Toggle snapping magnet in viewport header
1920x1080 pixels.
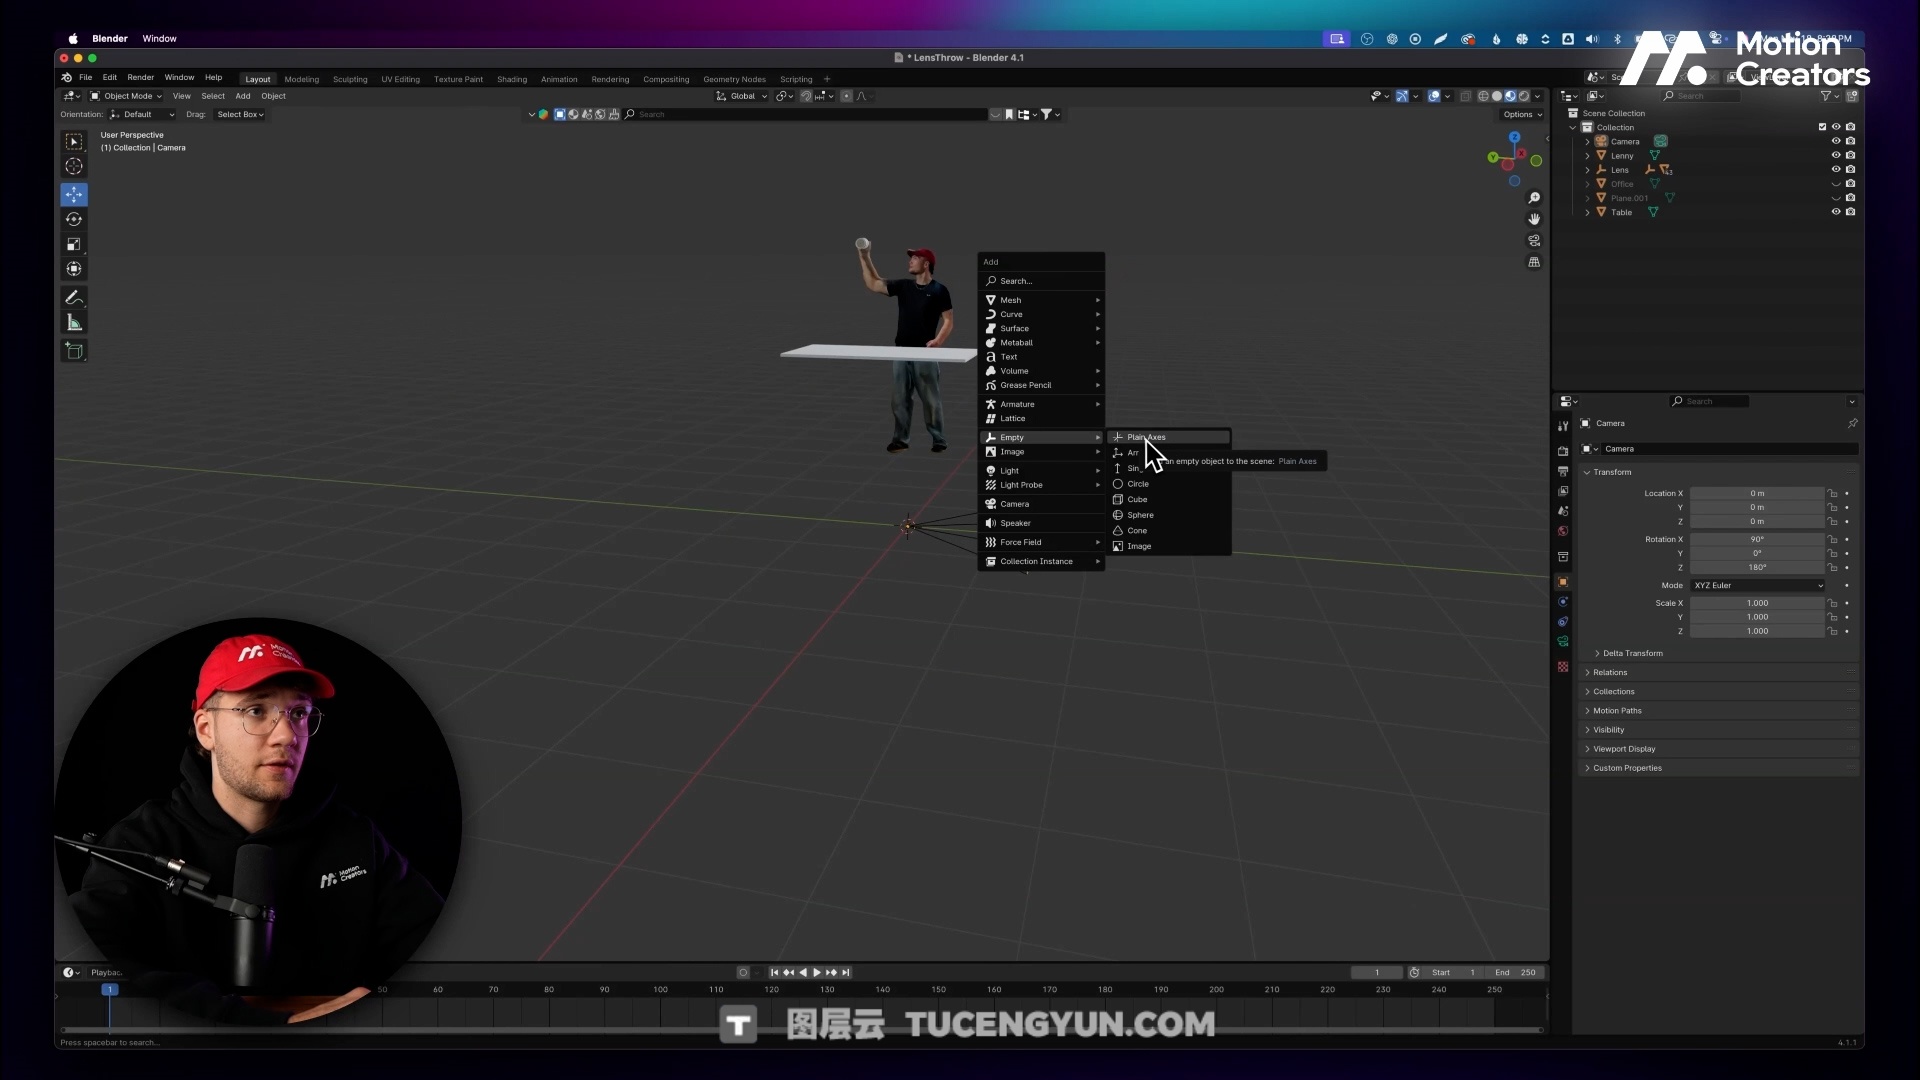coord(806,96)
